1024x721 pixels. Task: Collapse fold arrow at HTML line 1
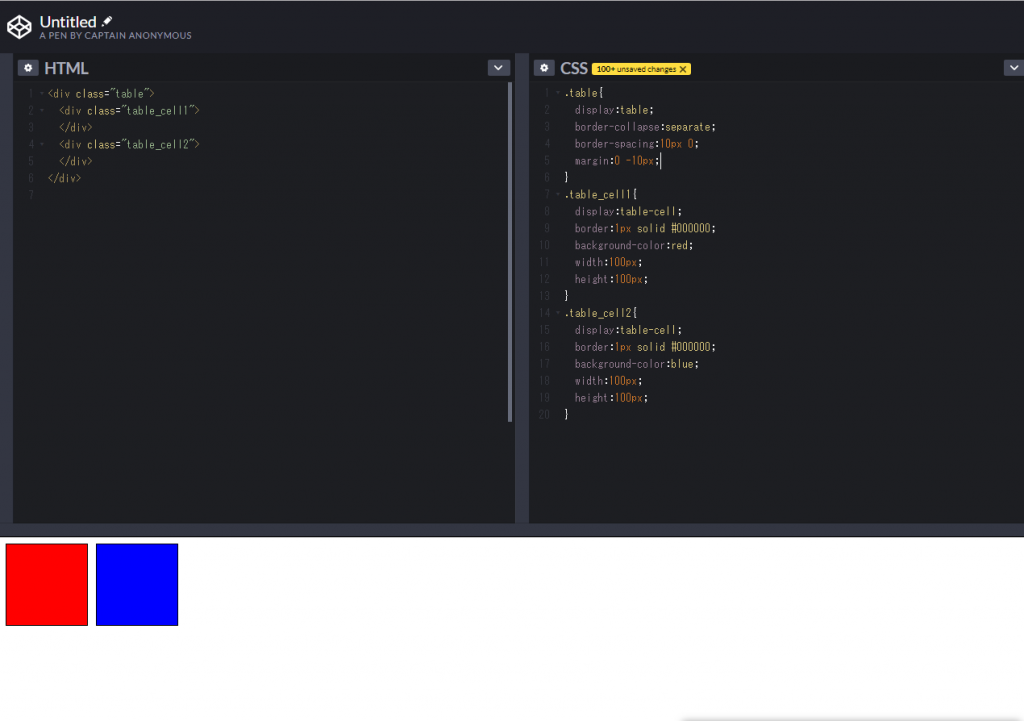[x=42, y=94]
